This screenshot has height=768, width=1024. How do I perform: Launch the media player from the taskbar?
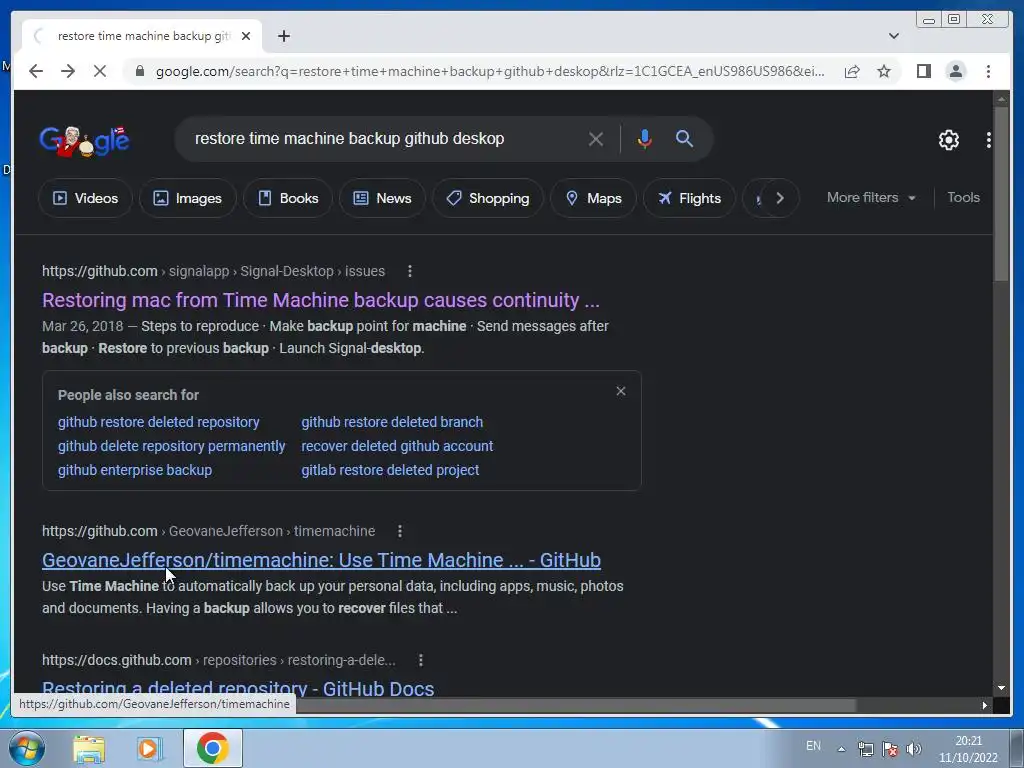(150, 748)
